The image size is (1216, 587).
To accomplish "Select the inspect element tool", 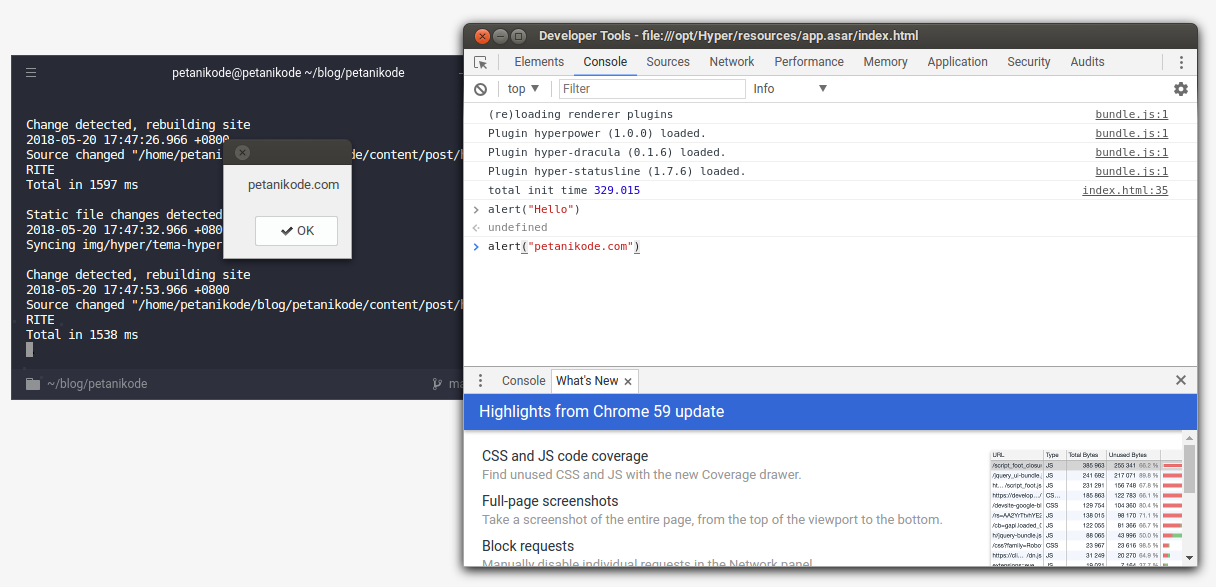I will coord(481,61).
